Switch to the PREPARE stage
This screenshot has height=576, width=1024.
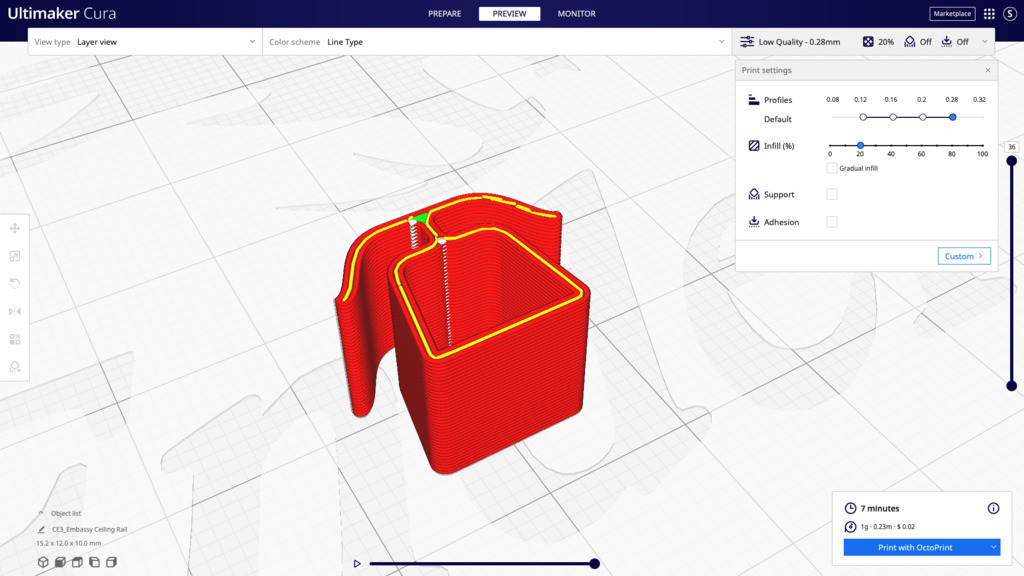click(x=445, y=14)
